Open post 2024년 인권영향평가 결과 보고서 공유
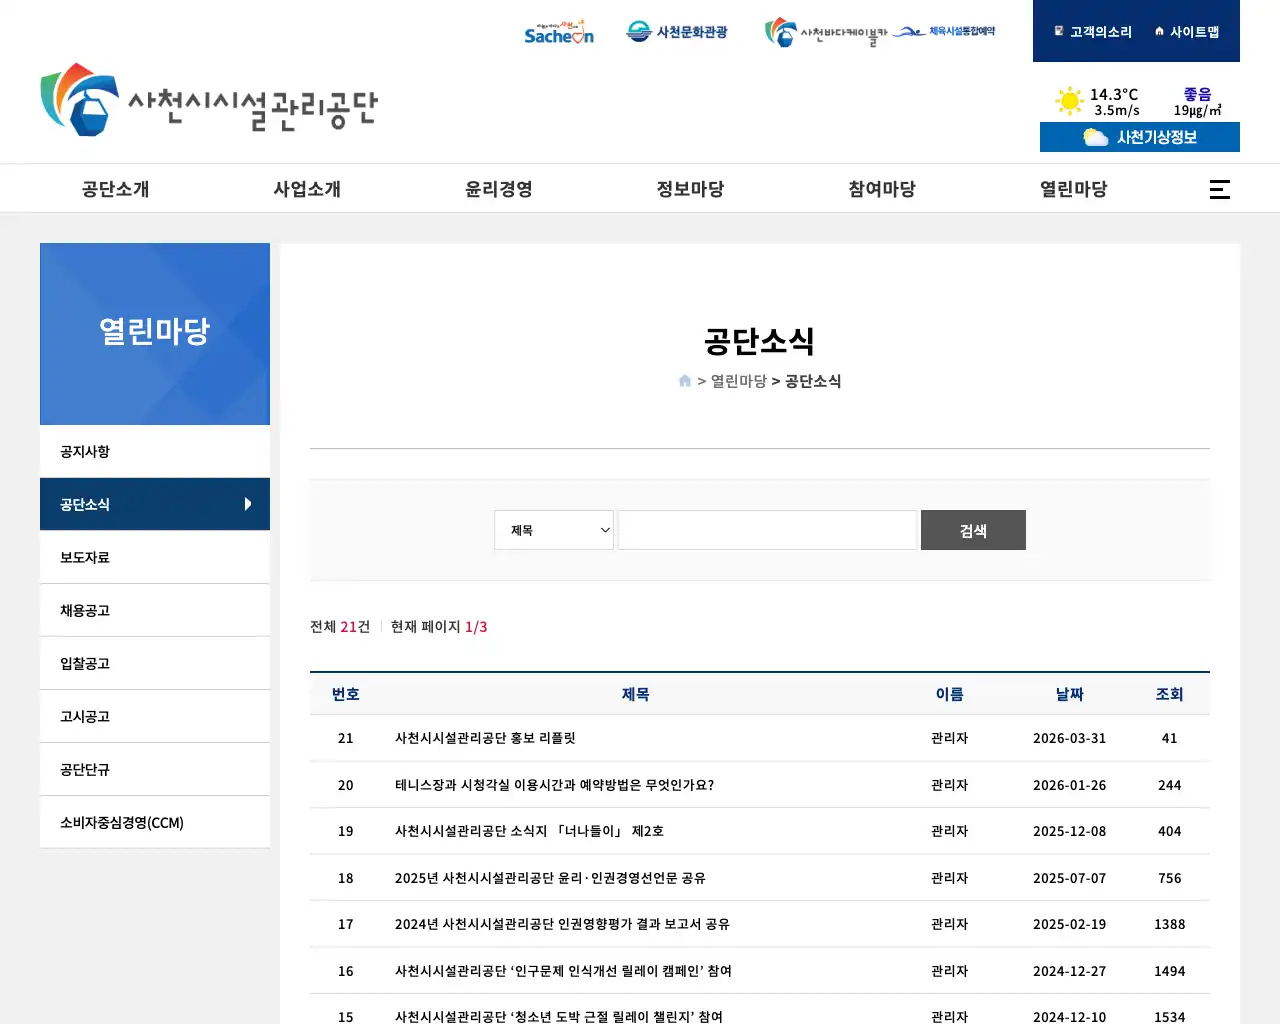 click(x=562, y=924)
